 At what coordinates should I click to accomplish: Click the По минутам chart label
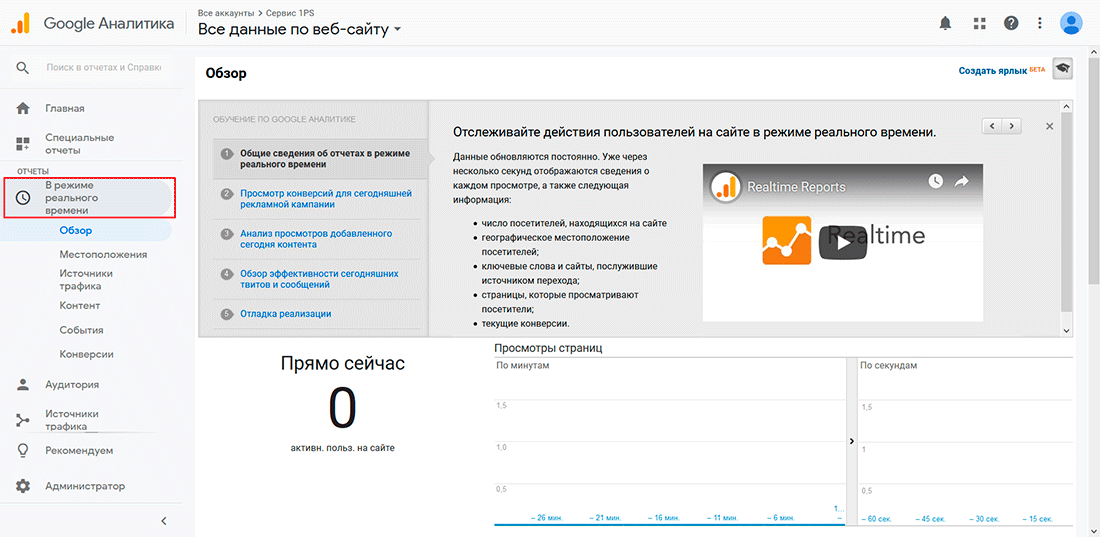(523, 365)
